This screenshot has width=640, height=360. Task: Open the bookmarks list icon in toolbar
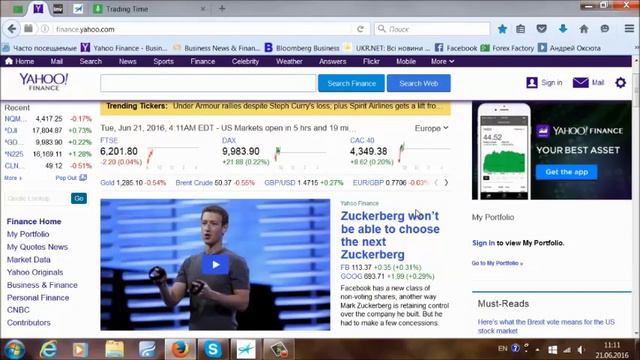[520, 29]
